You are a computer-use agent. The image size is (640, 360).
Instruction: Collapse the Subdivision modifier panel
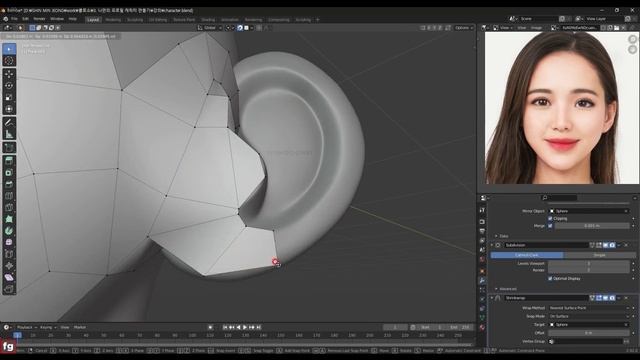[492, 245]
